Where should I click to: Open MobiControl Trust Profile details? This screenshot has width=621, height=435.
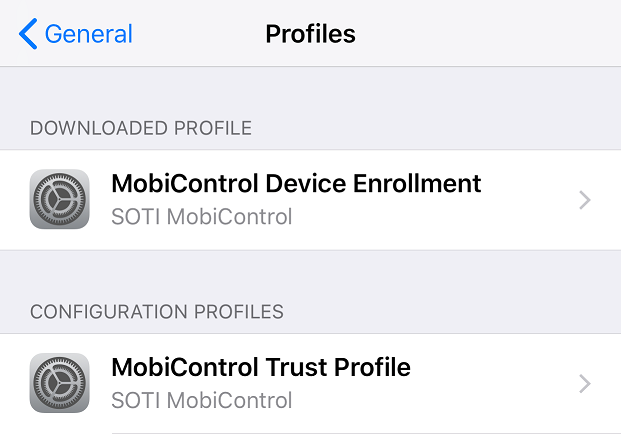(261, 368)
